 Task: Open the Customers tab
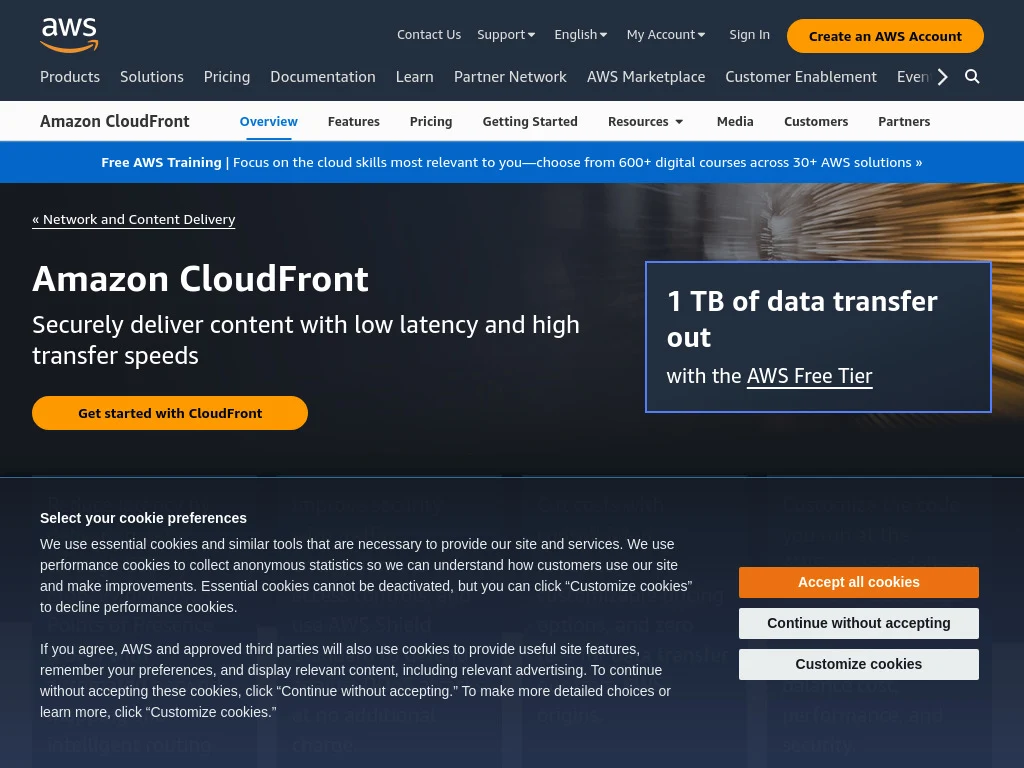click(x=816, y=121)
